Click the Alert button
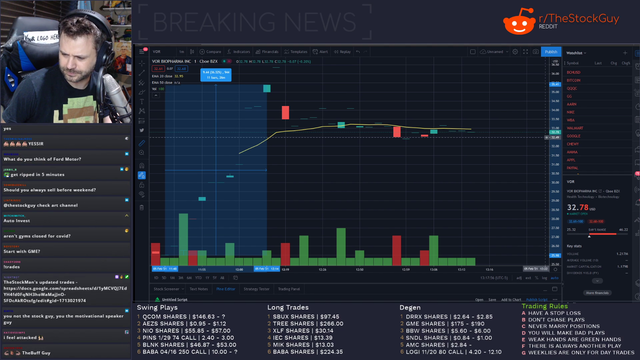The height and width of the screenshot is (360, 640). [x=320, y=52]
